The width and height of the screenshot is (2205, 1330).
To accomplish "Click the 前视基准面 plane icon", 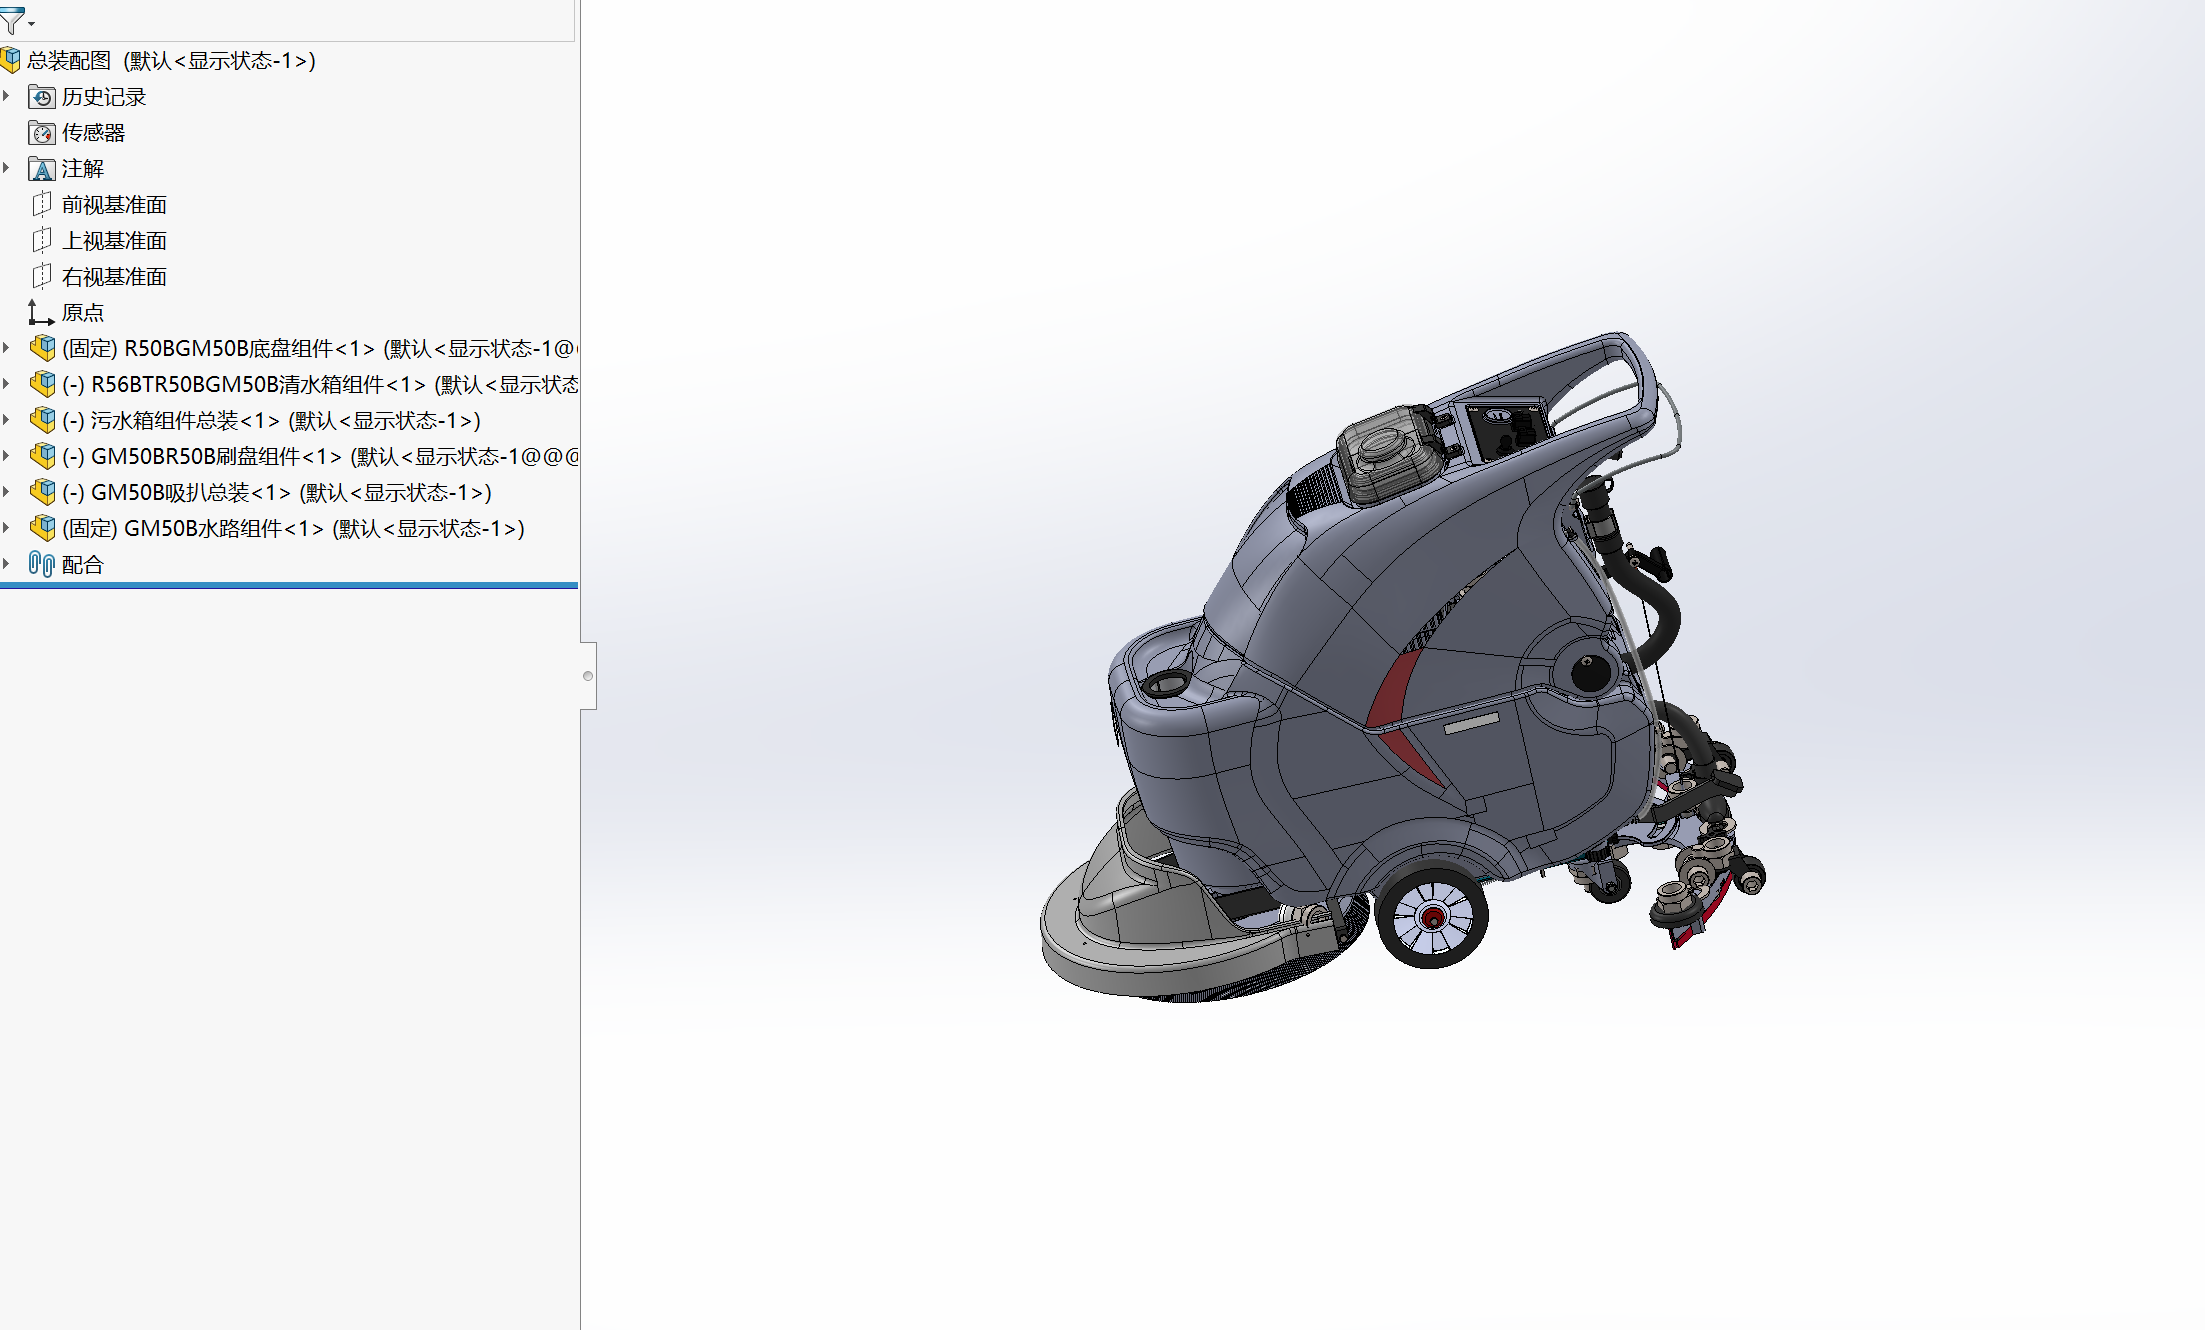I will coord(42,205).
